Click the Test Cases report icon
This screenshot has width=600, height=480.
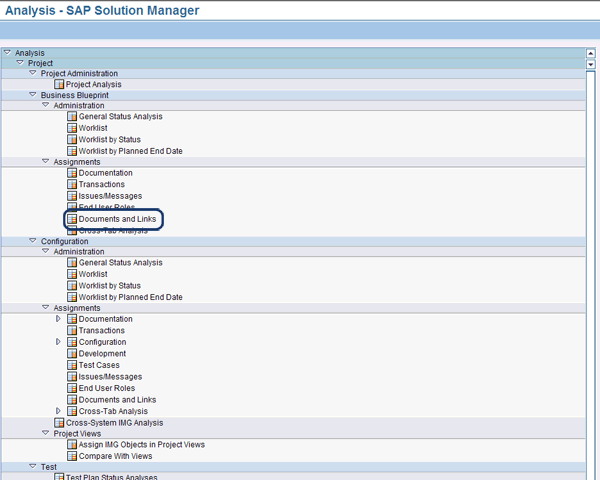click(72, 365)
